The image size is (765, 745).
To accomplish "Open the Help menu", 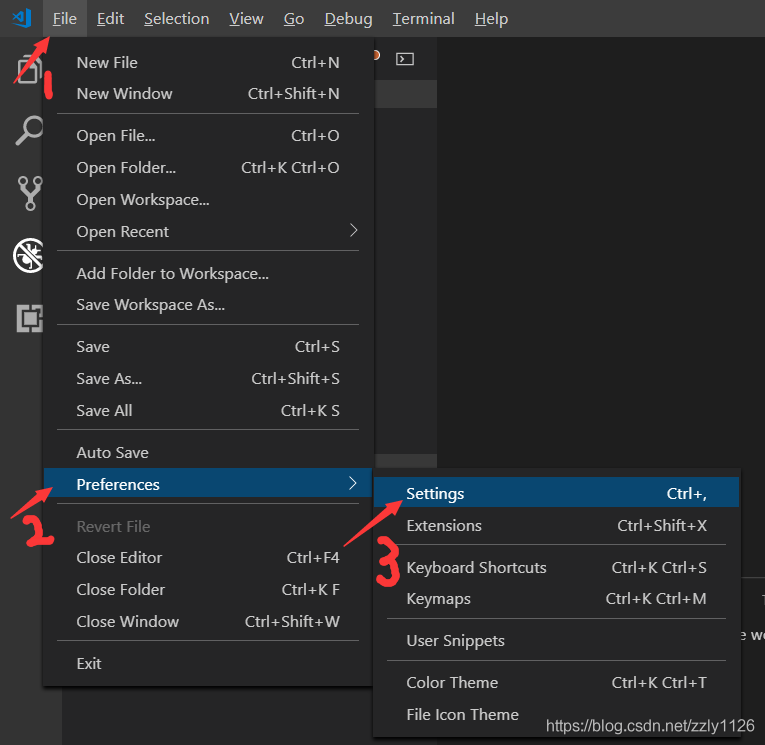I will click(491, 19).
